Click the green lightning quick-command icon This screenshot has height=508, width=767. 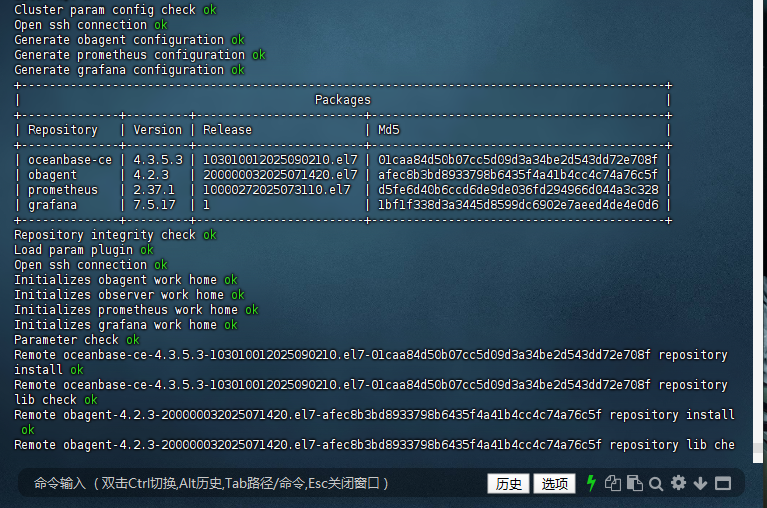coord(591,483)
